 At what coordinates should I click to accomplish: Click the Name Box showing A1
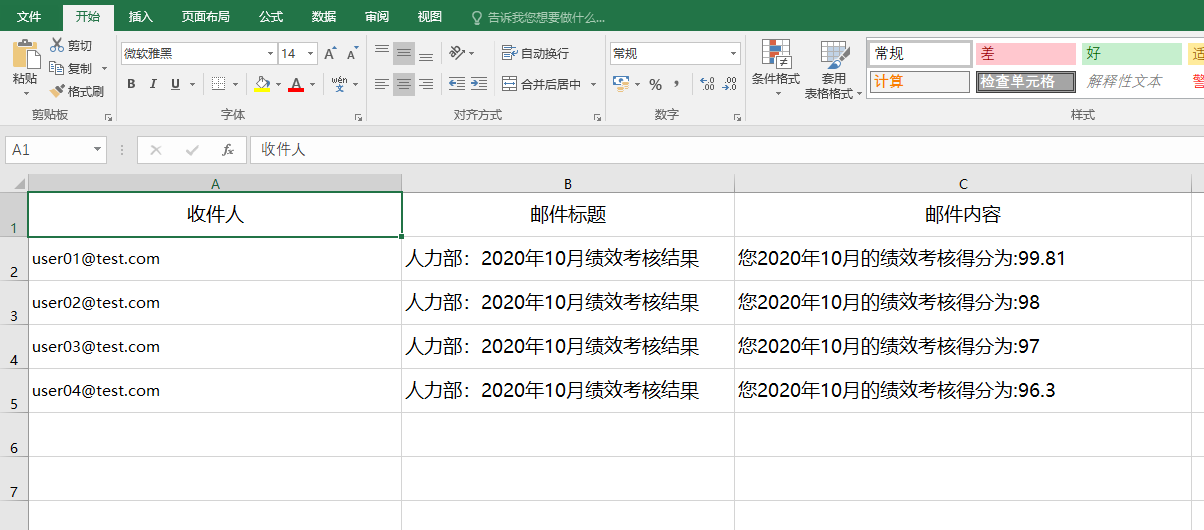click(56, 150)
